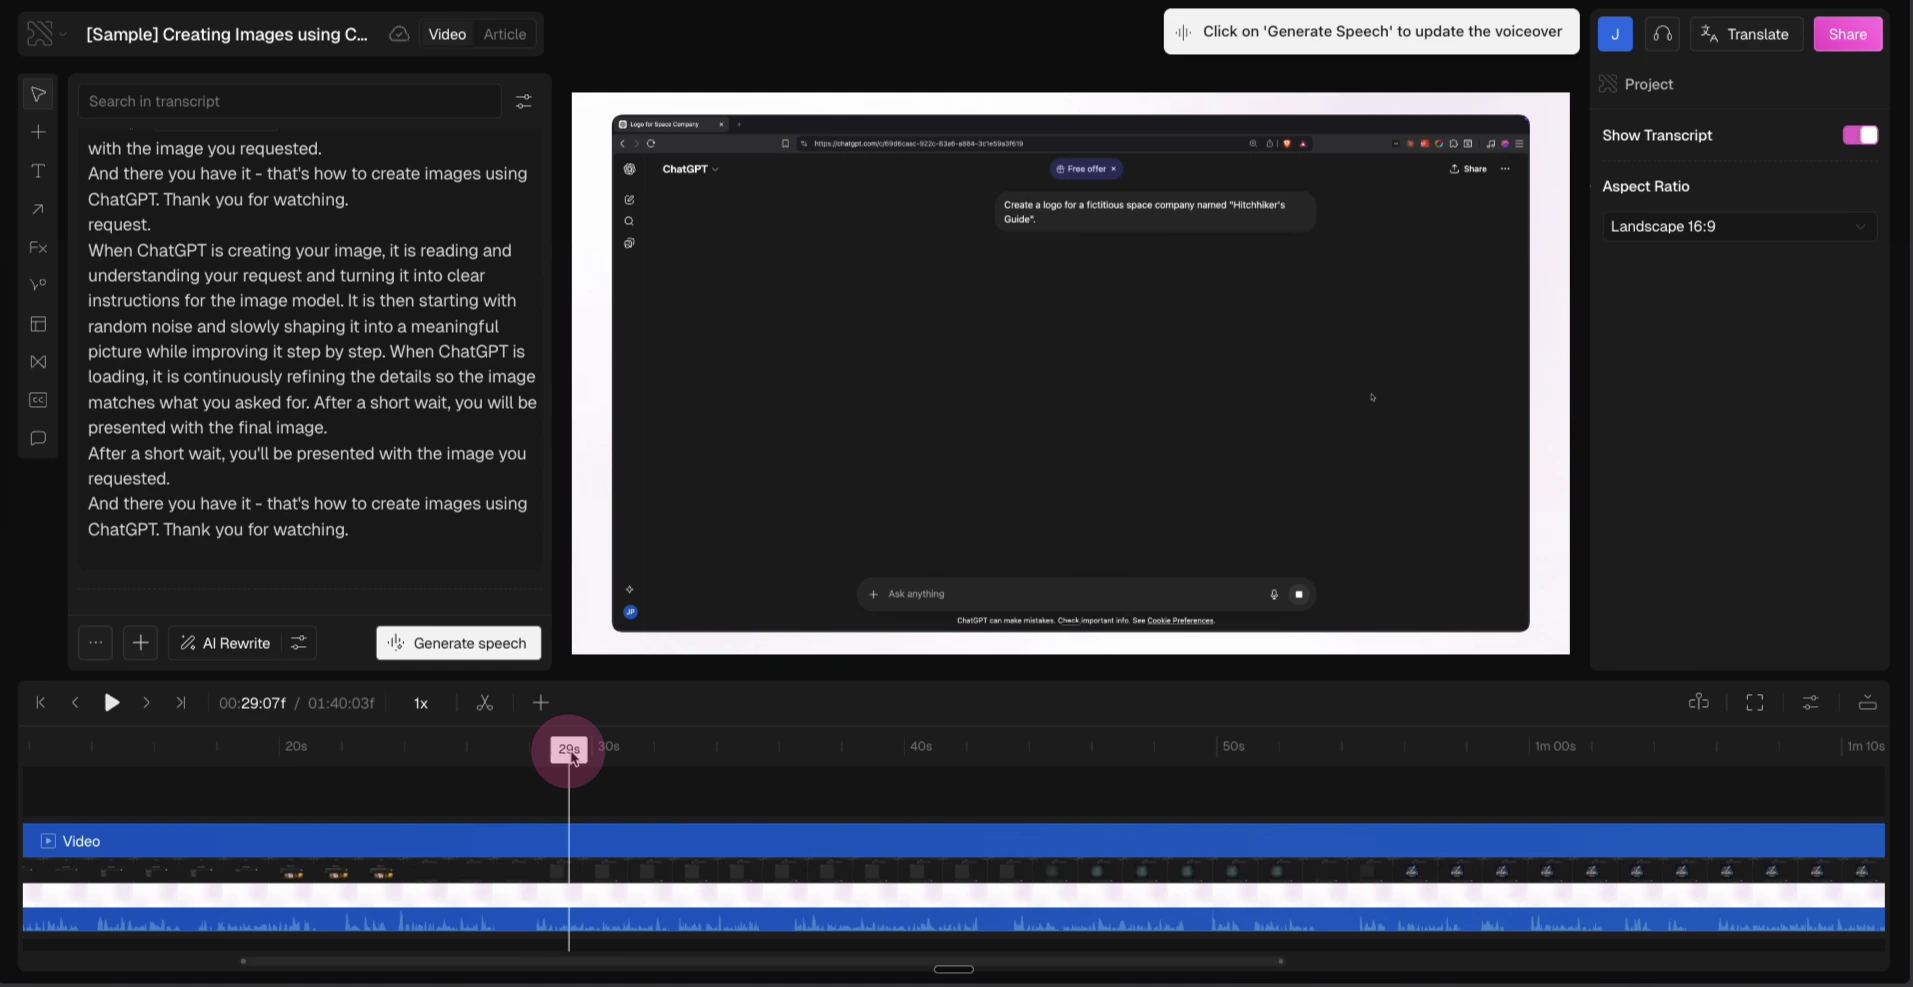This screenshot has height=987, width=1913.
Task: Click the AI Rewrite button
Action: tap(225, 643)
